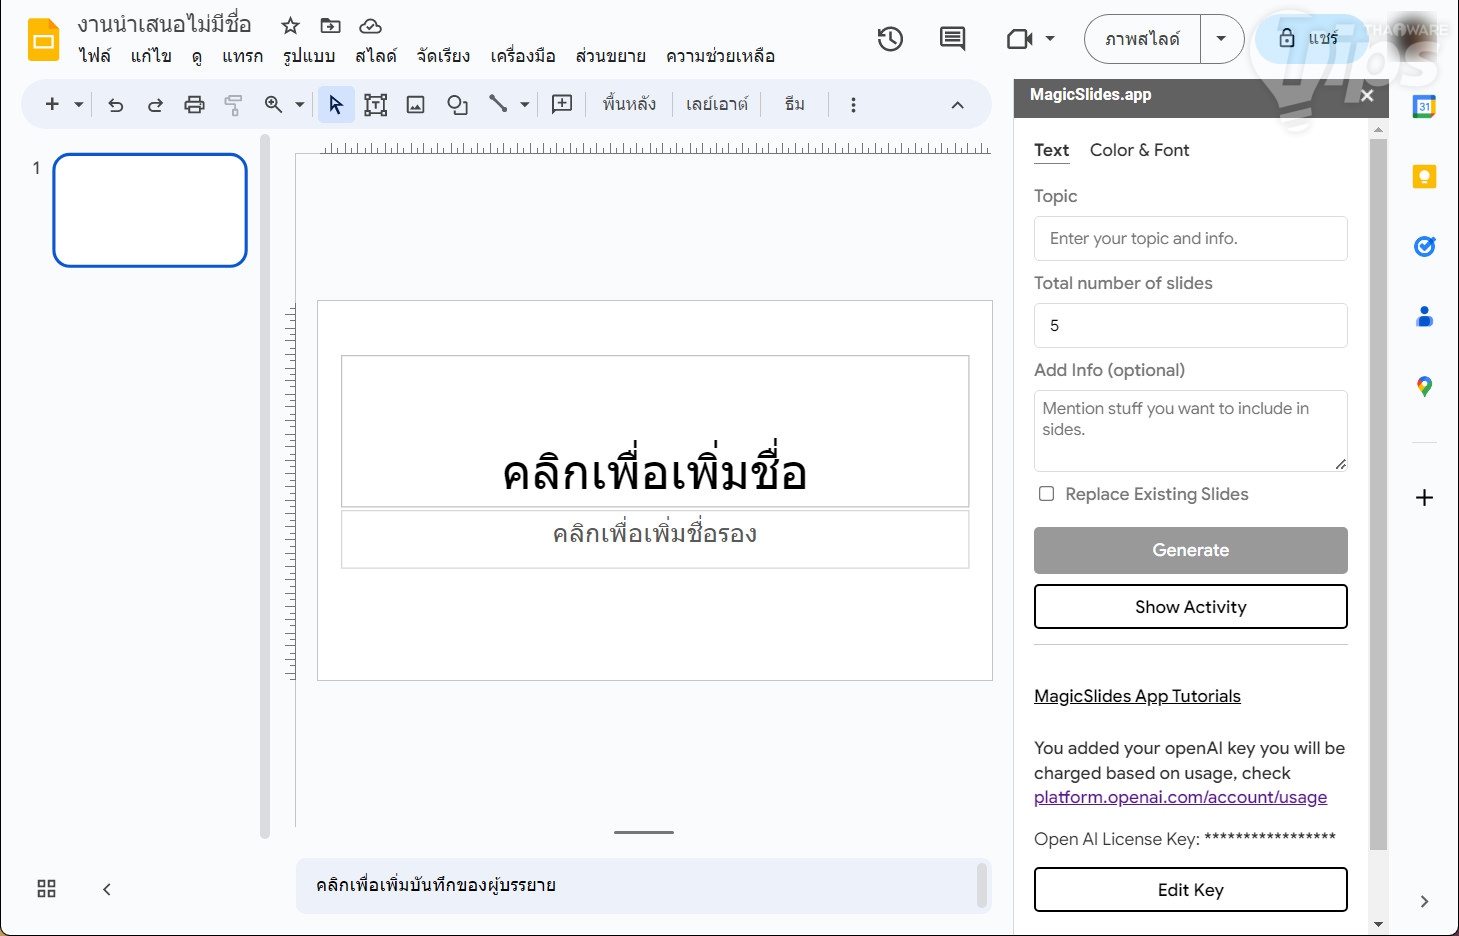
Task: Open platform.openai.com/account/usage link
Action: coord(1180,797)
